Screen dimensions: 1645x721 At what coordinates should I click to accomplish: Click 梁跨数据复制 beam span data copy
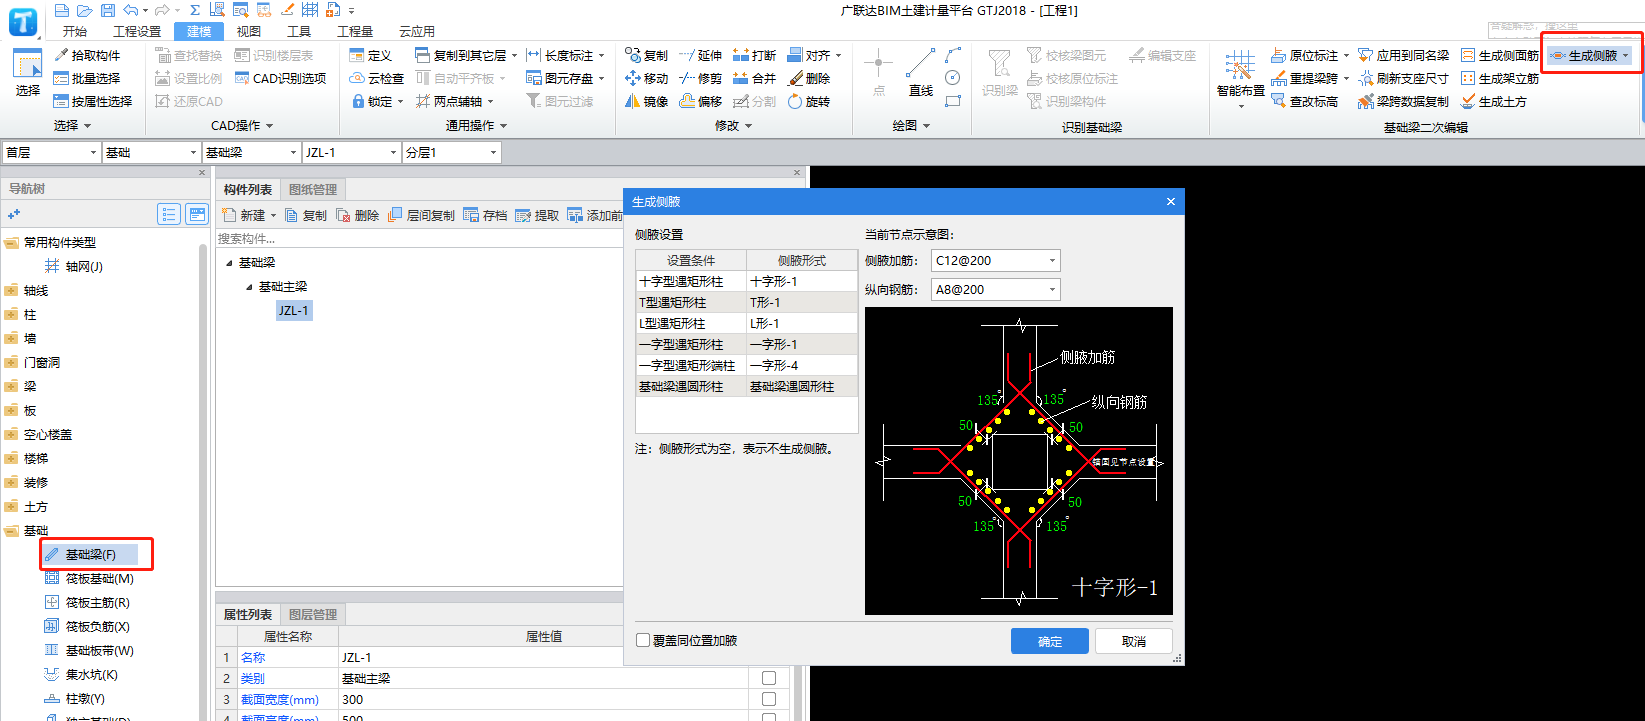[x=1404, y=101]
